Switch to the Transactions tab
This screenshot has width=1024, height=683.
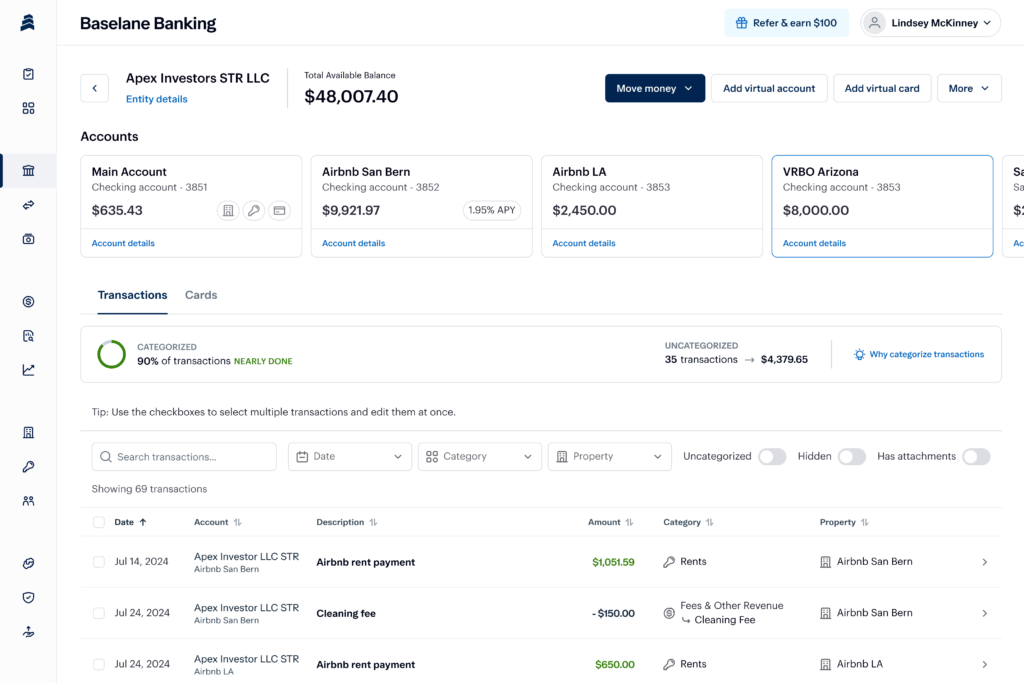[x=132, y=295]
